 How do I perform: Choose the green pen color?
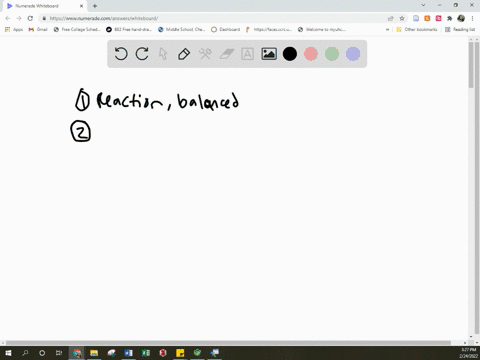[332, 54]
